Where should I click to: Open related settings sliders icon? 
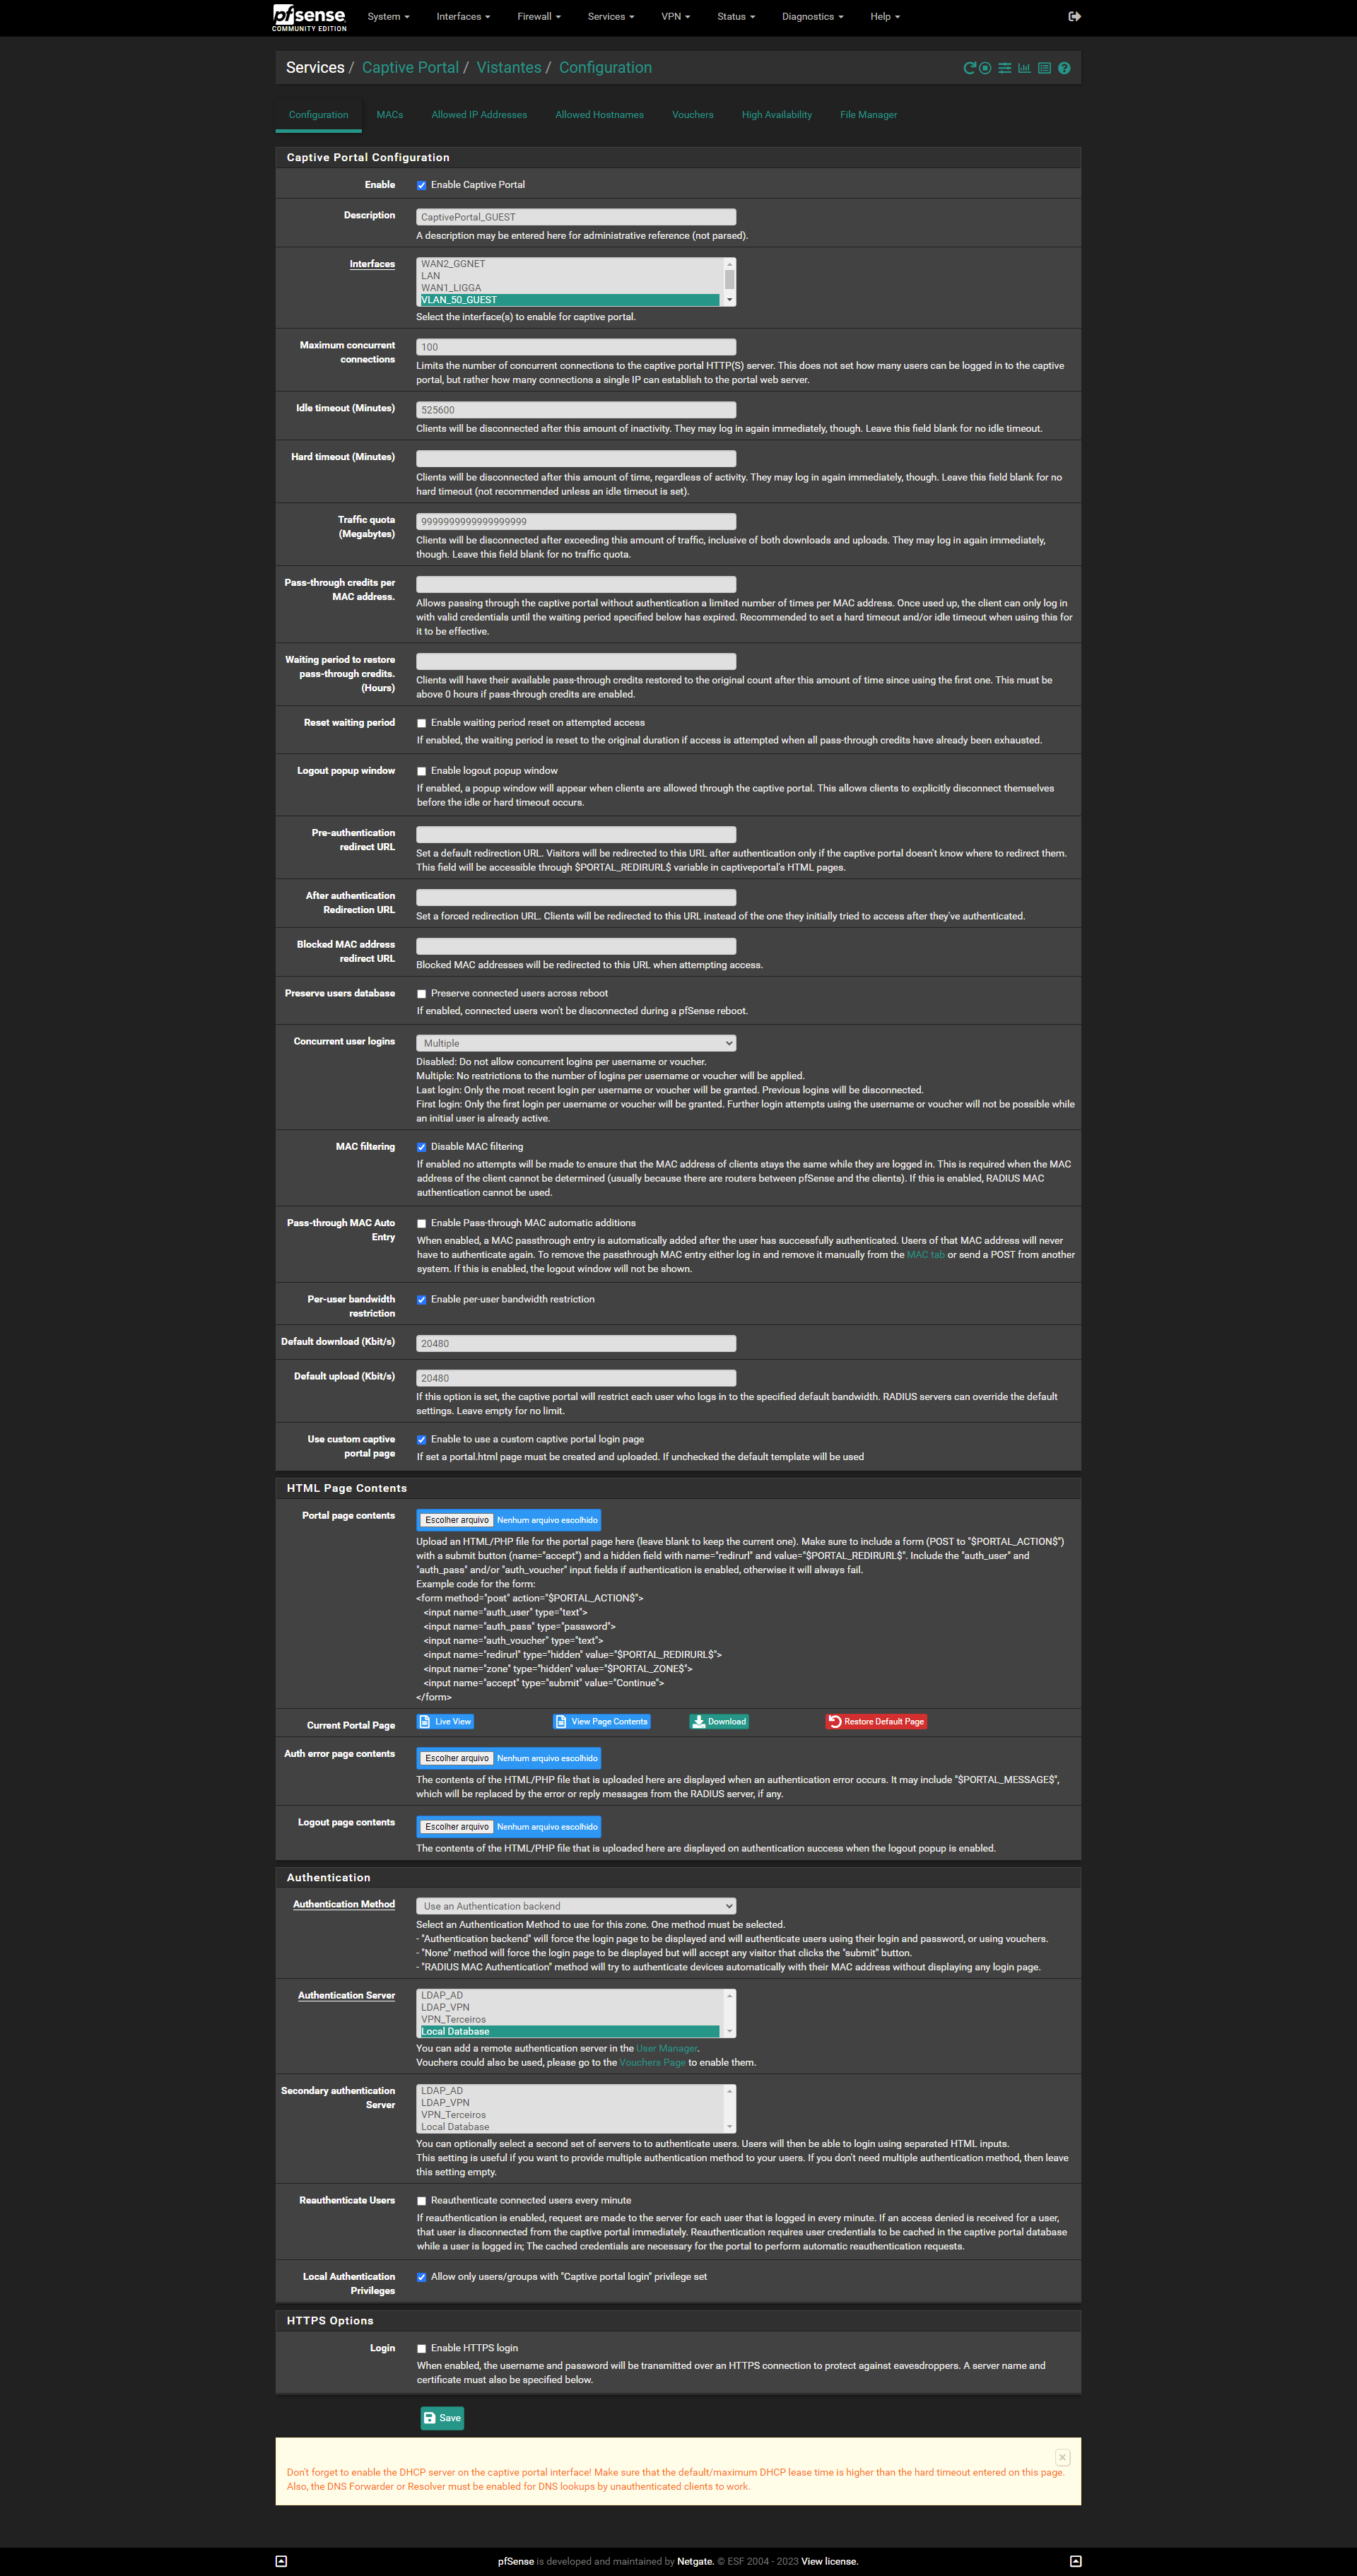pyautogui.click(x=1004, y=68)
